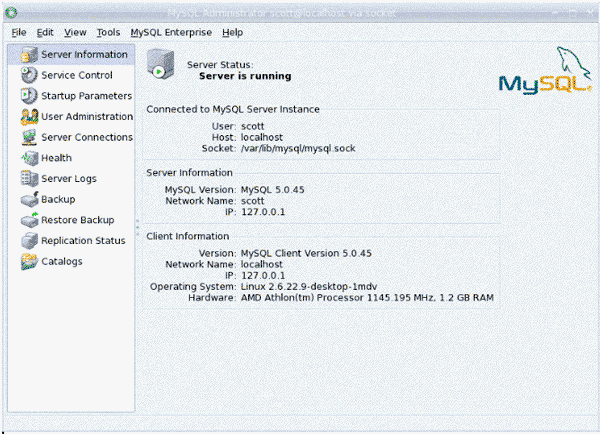
Task: Click the Backup drive icon
Action: [29, 199]
